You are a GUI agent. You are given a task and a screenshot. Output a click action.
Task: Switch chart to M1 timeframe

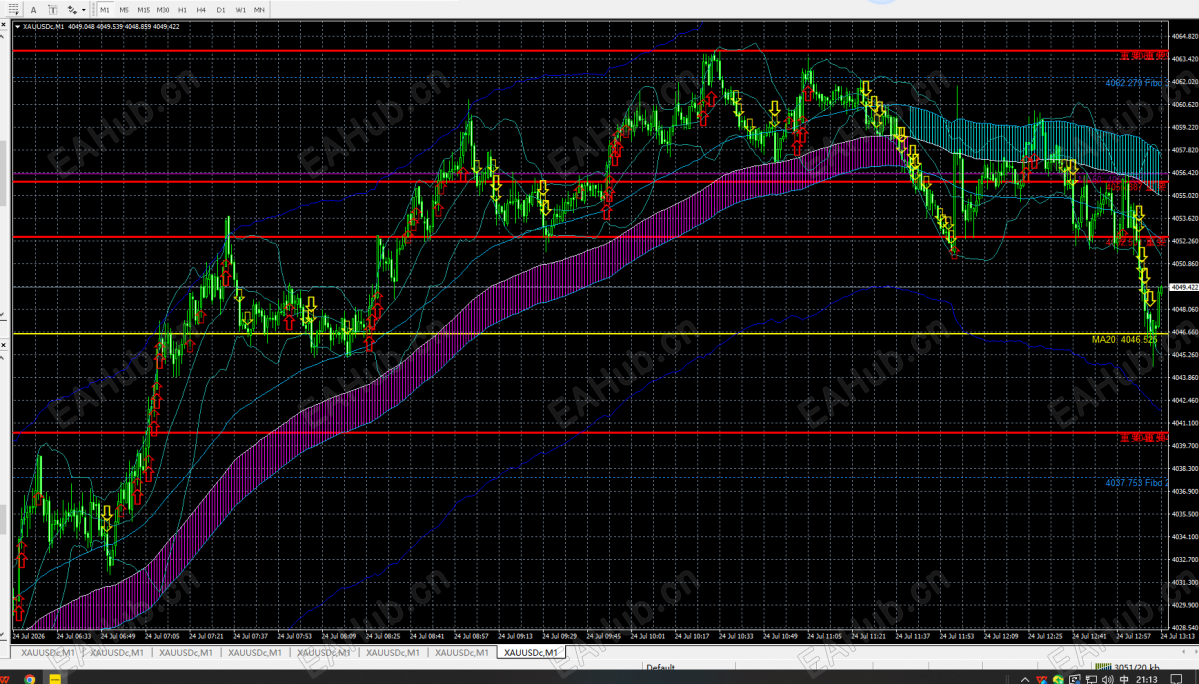[105, 10]
